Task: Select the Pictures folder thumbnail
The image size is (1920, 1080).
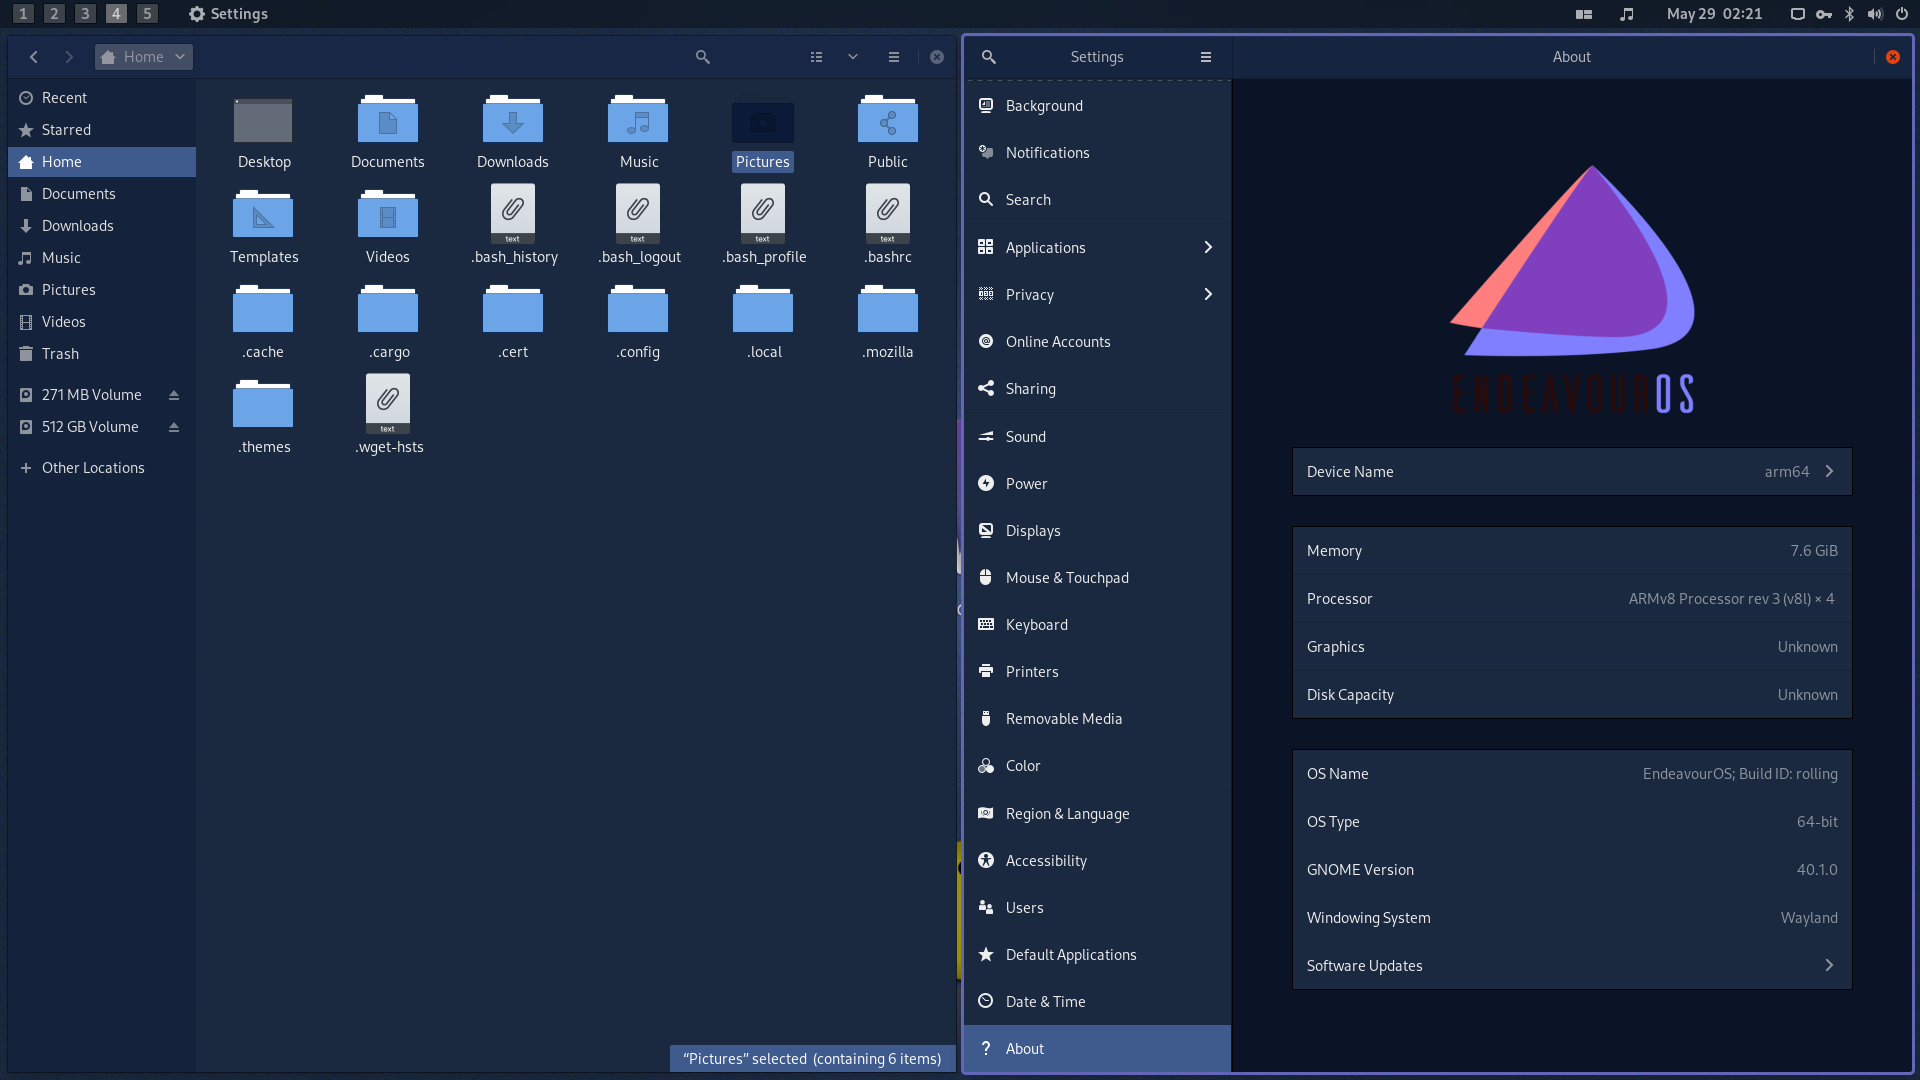Action: [763, 121]
